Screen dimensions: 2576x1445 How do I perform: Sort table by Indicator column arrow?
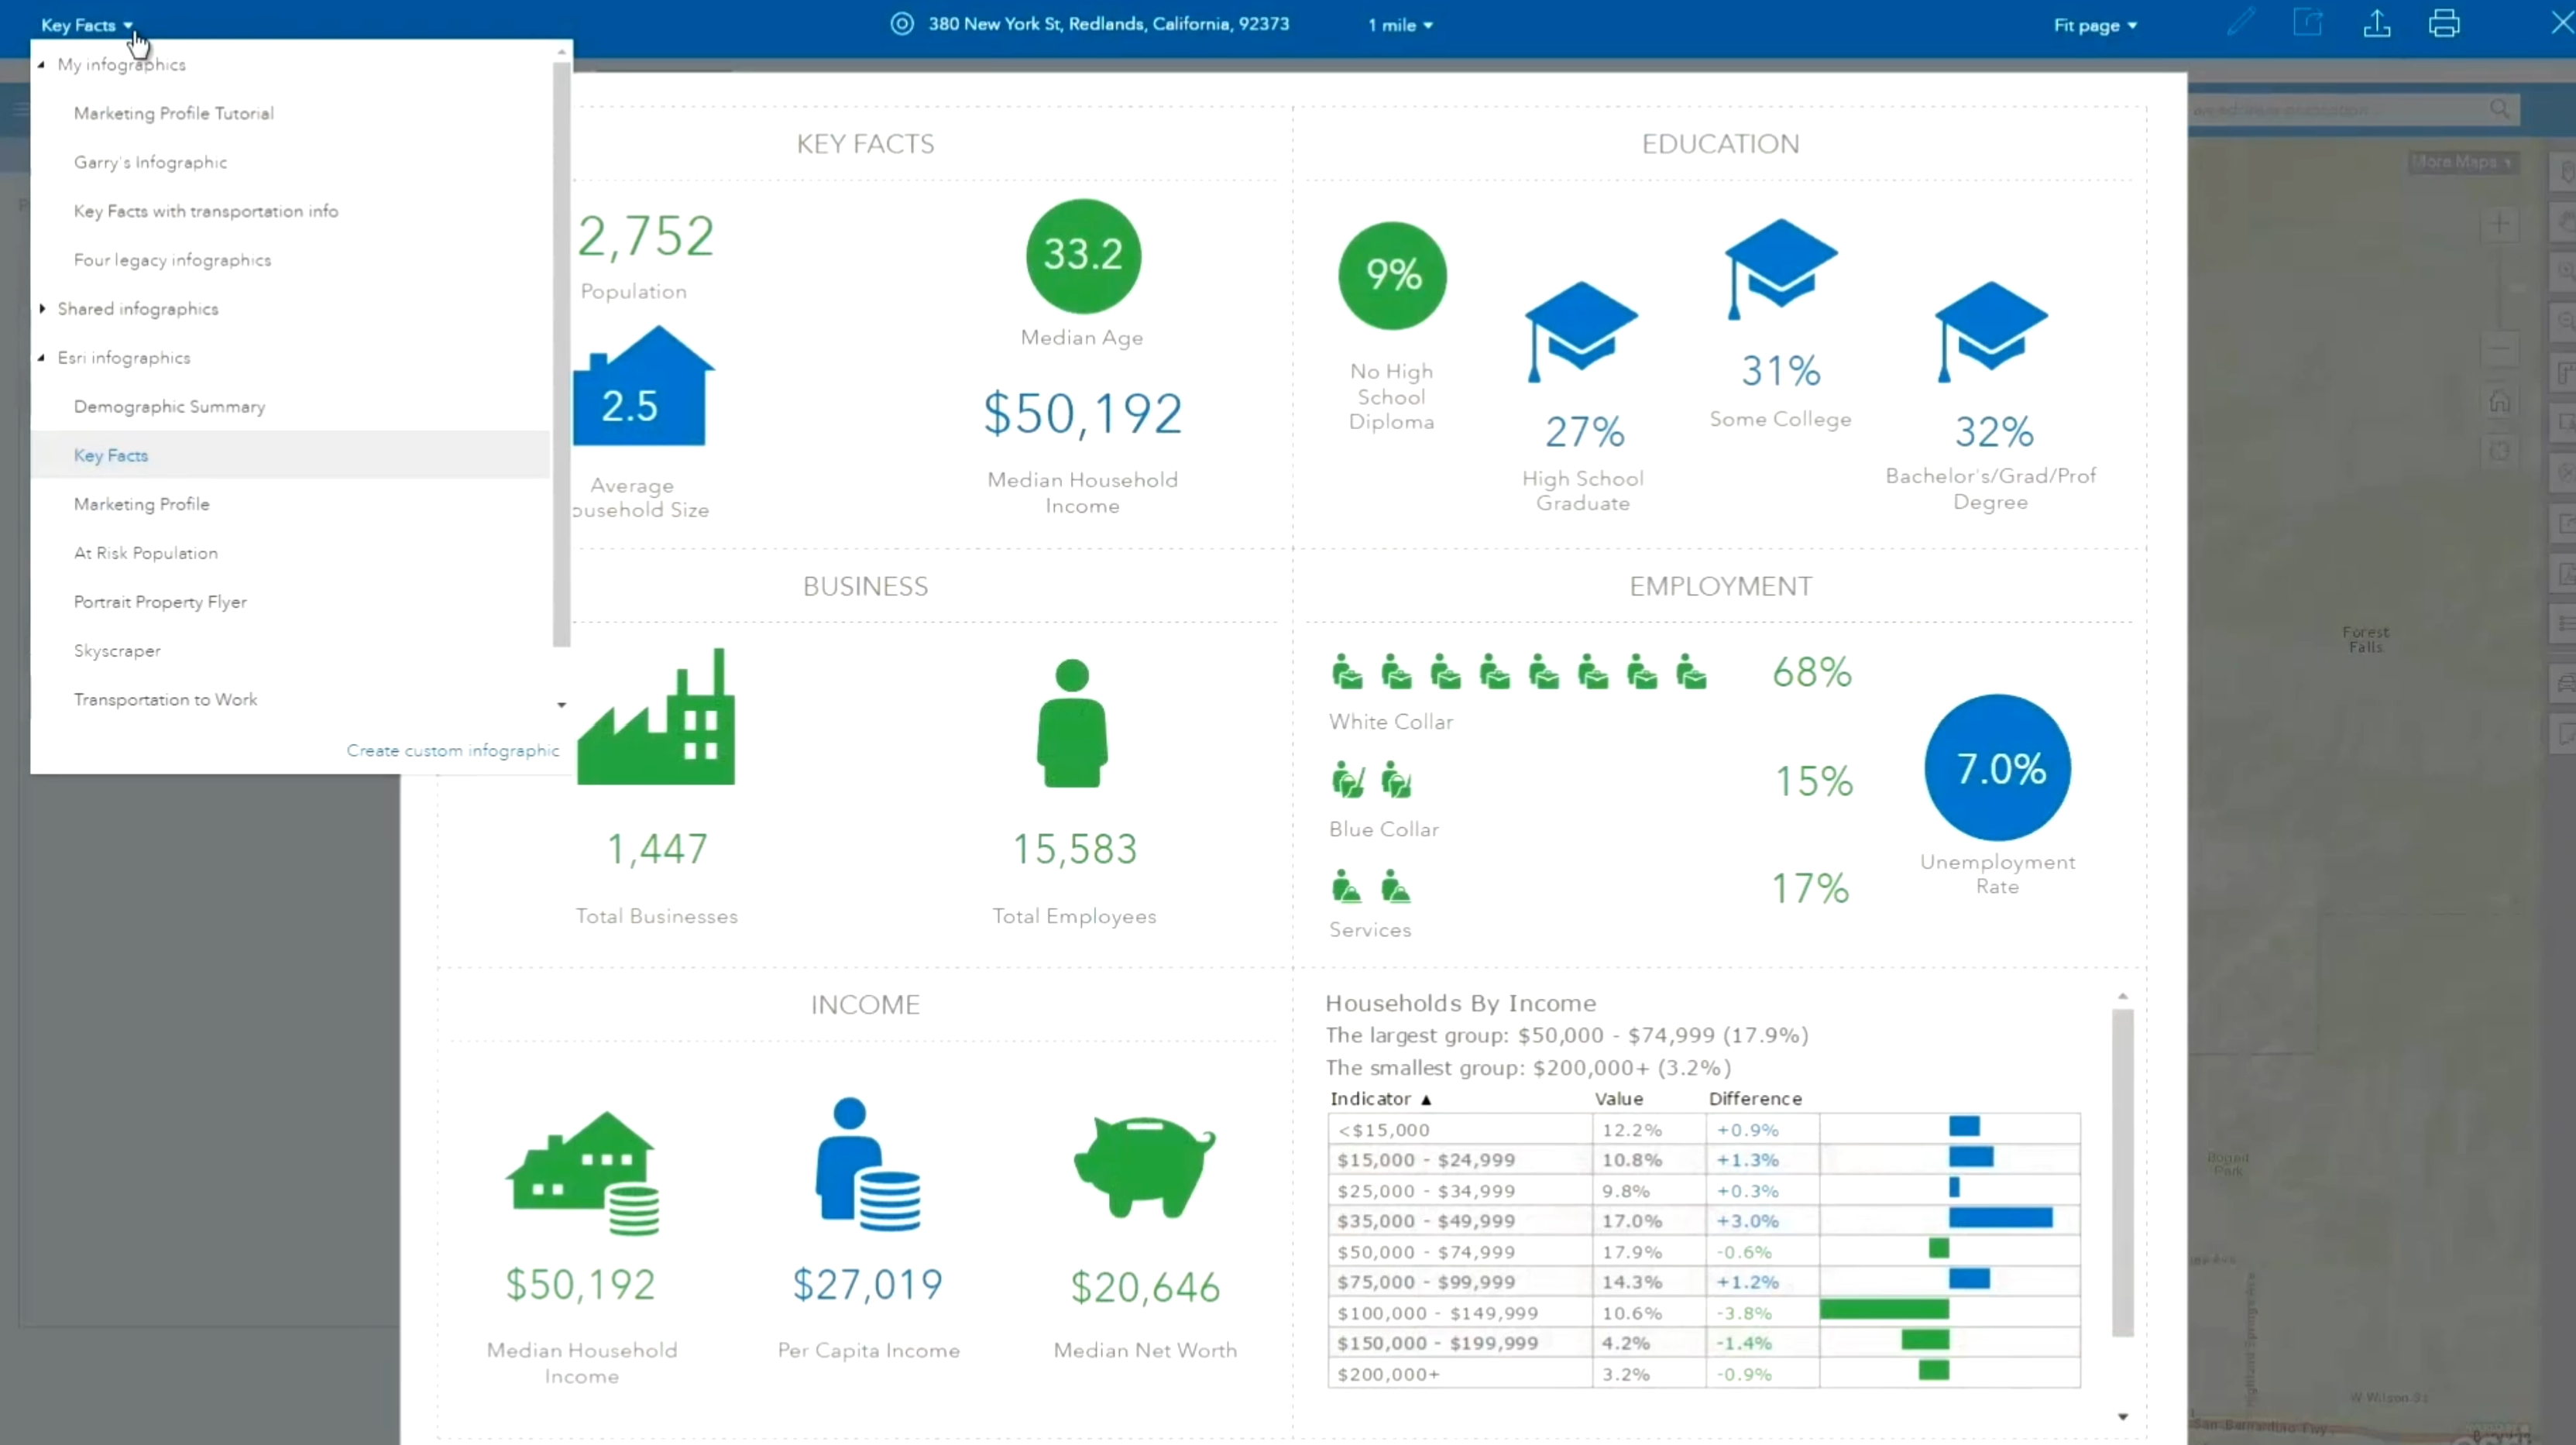1426,1099
